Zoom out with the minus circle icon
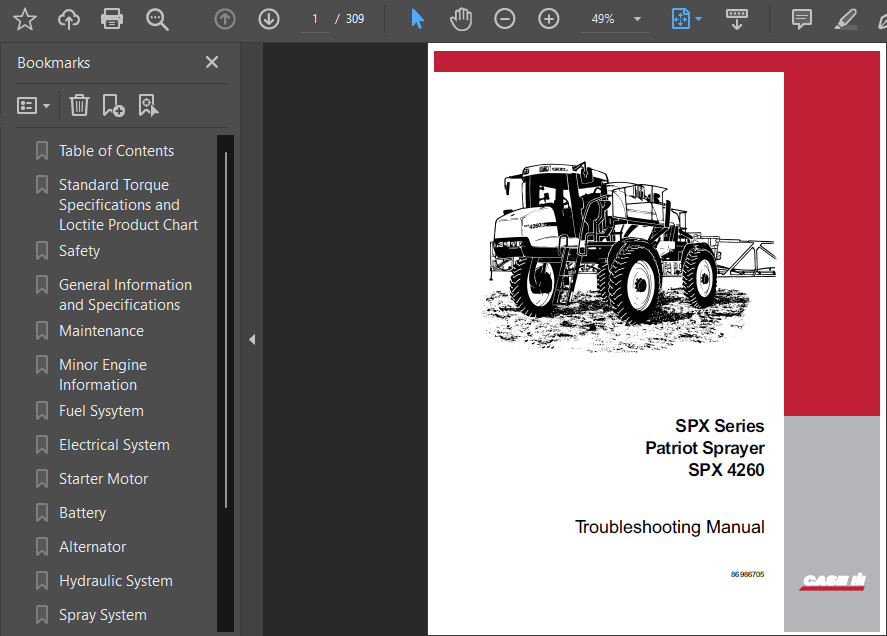The width and height of the screenshot is (887, 636). point(504,19)
